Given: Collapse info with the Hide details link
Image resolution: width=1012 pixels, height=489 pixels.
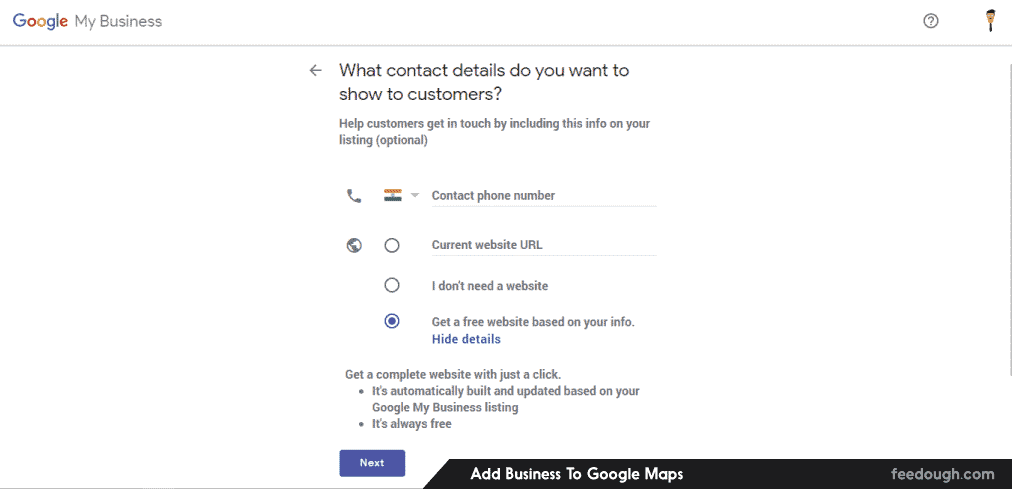Looking at the screenshot, I should pos(466,339).
